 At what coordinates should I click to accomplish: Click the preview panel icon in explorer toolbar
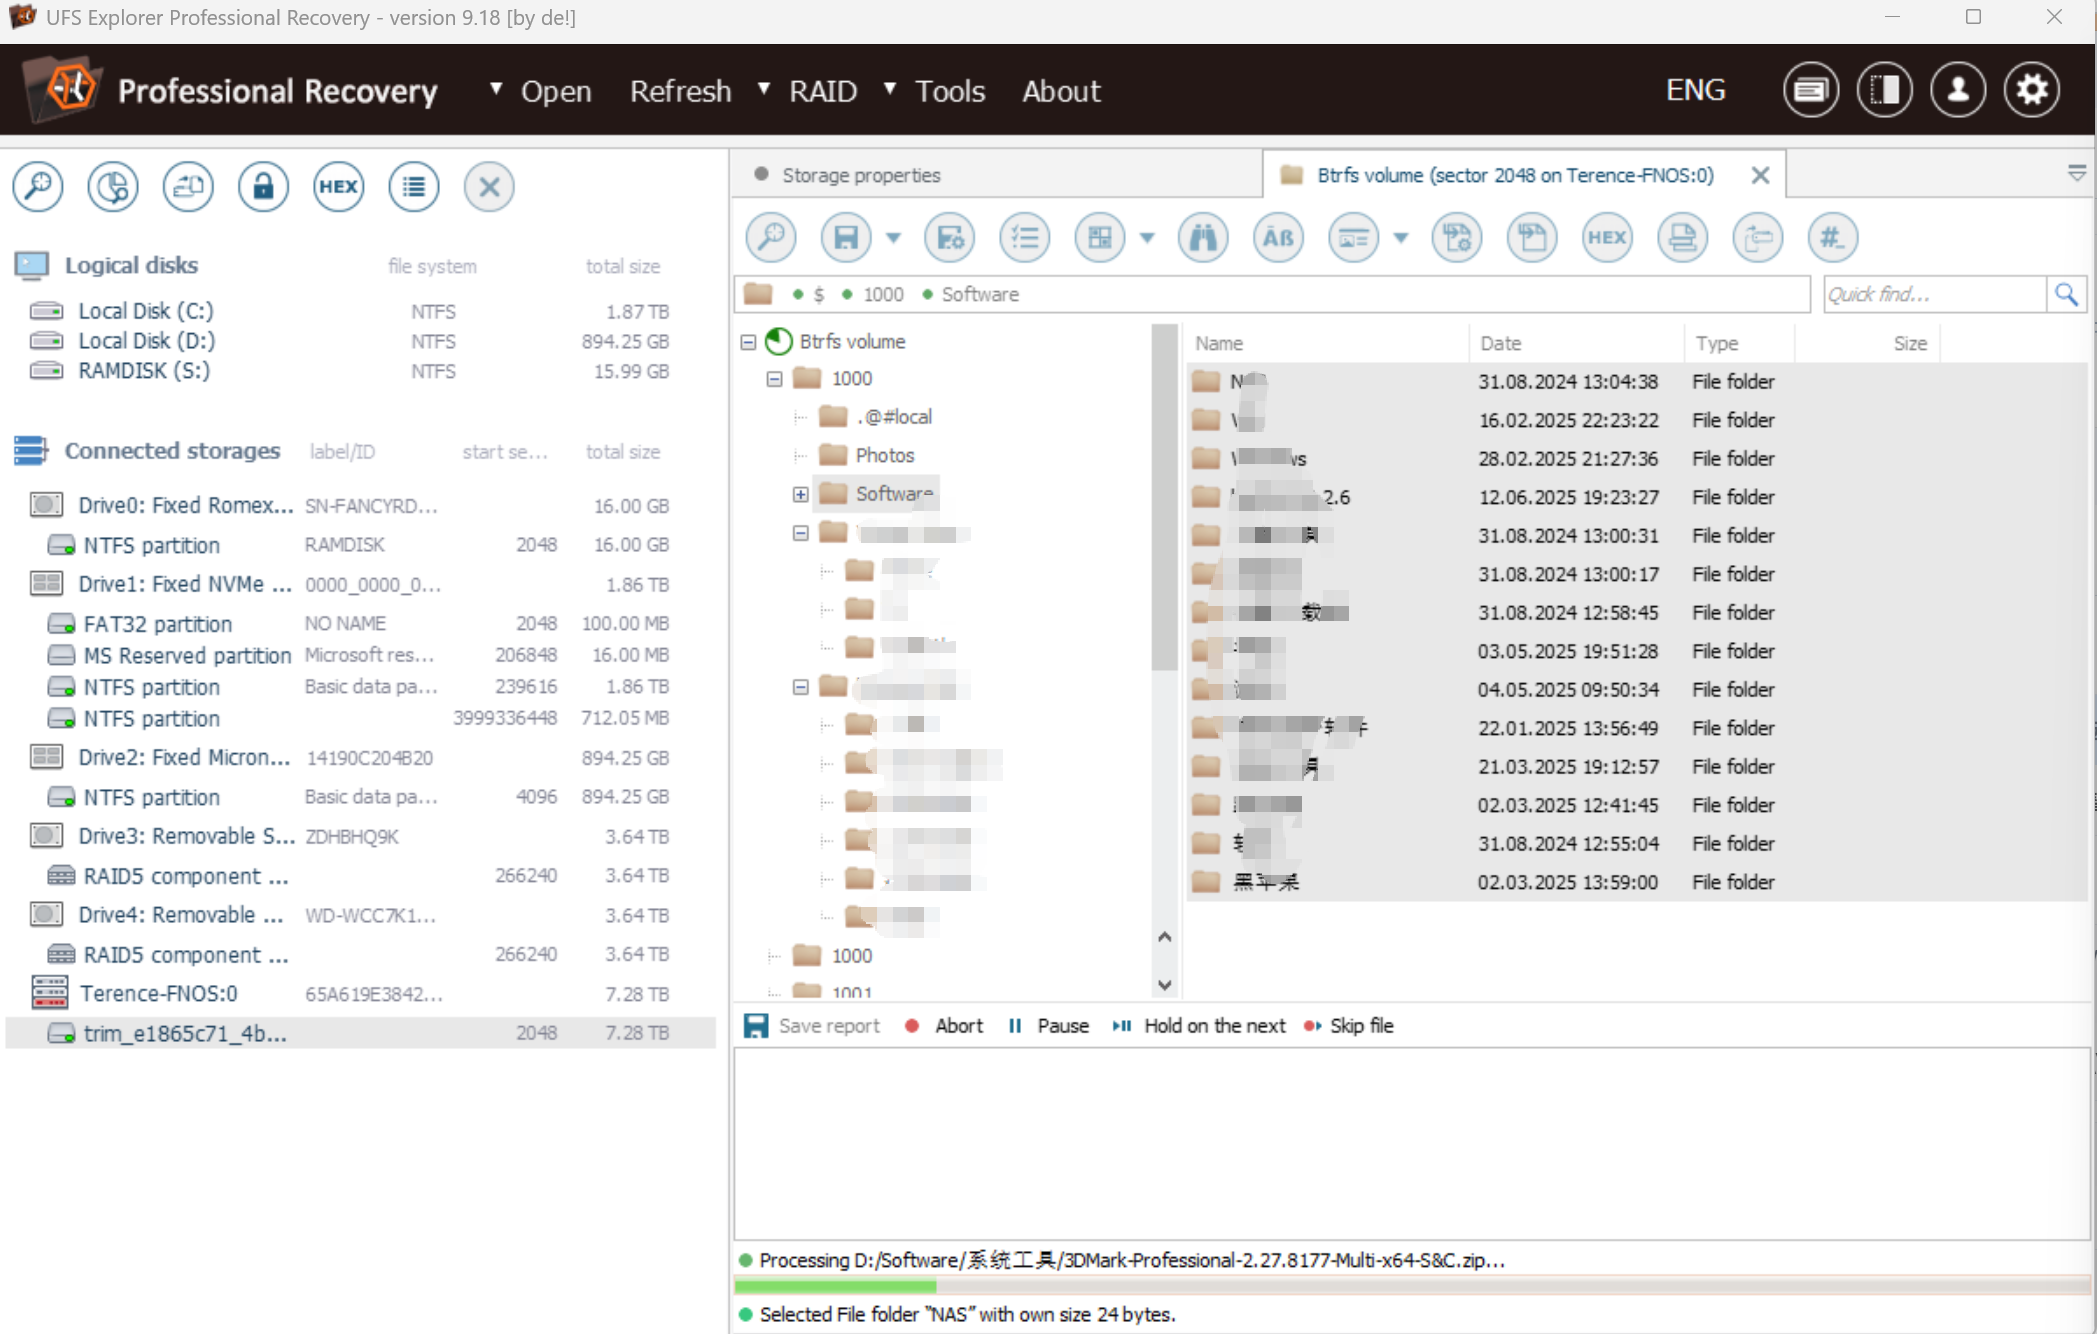1354,238
